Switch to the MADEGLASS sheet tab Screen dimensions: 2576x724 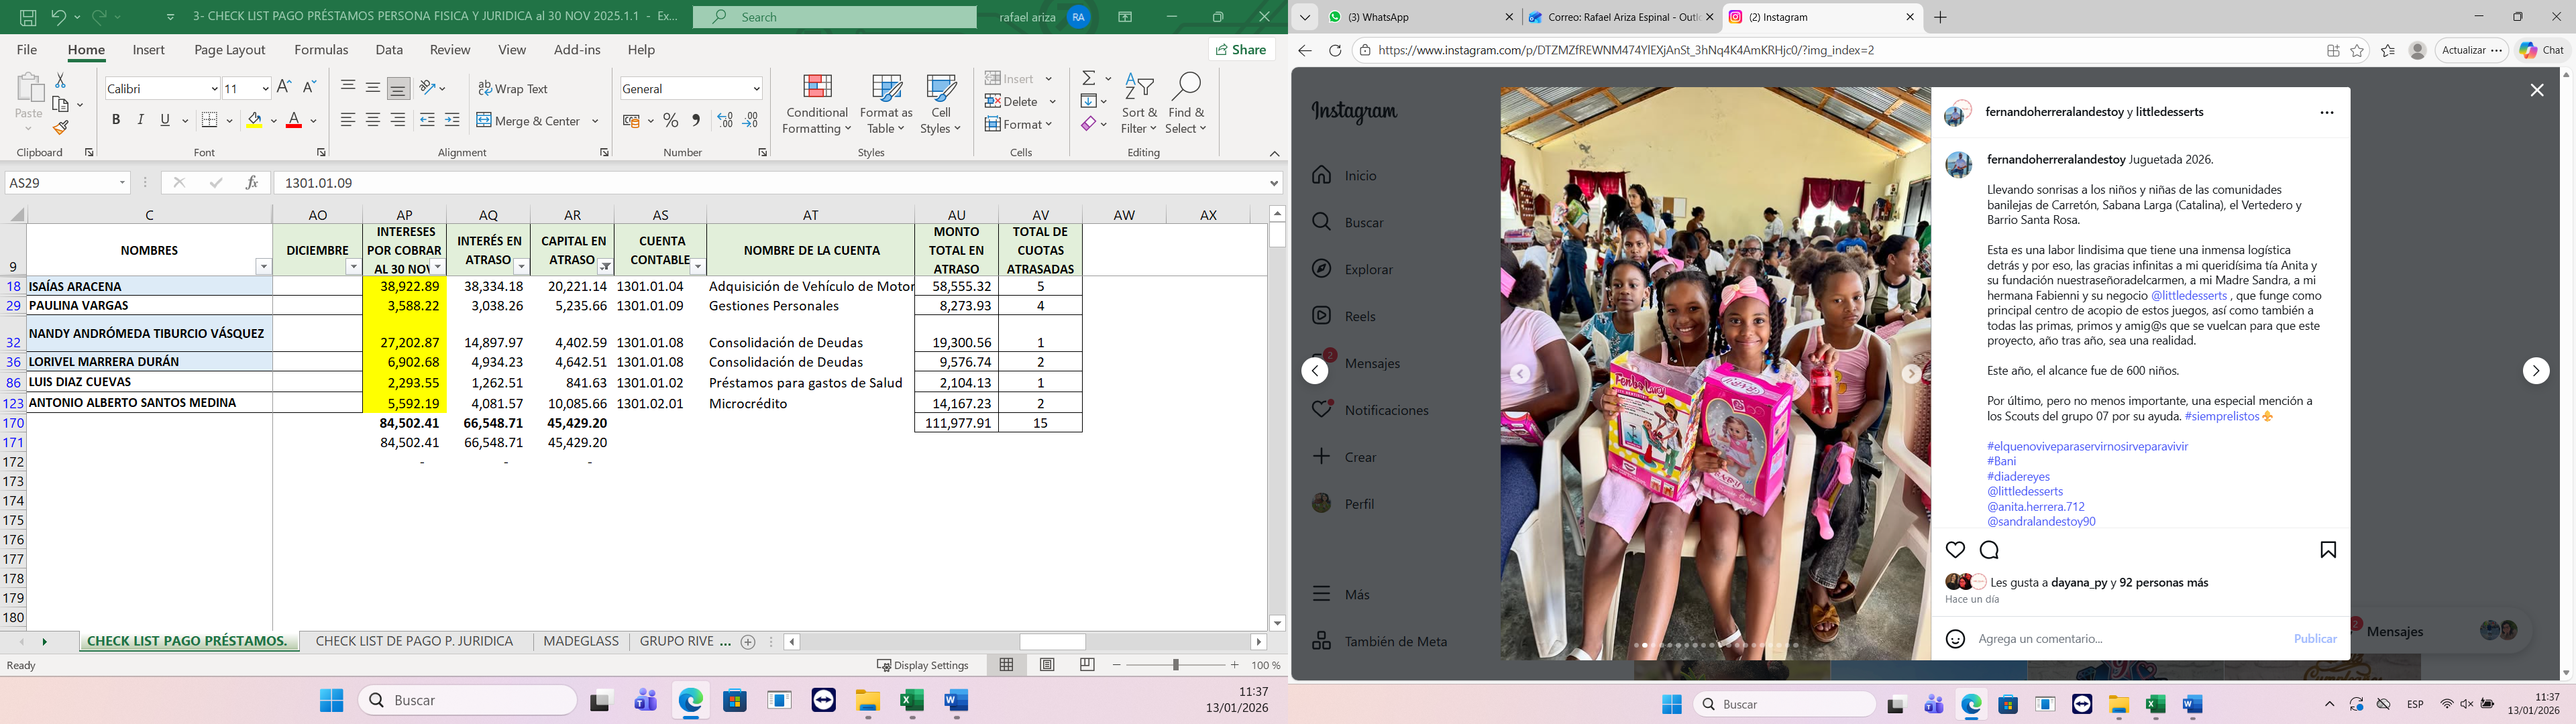[581, 642]
